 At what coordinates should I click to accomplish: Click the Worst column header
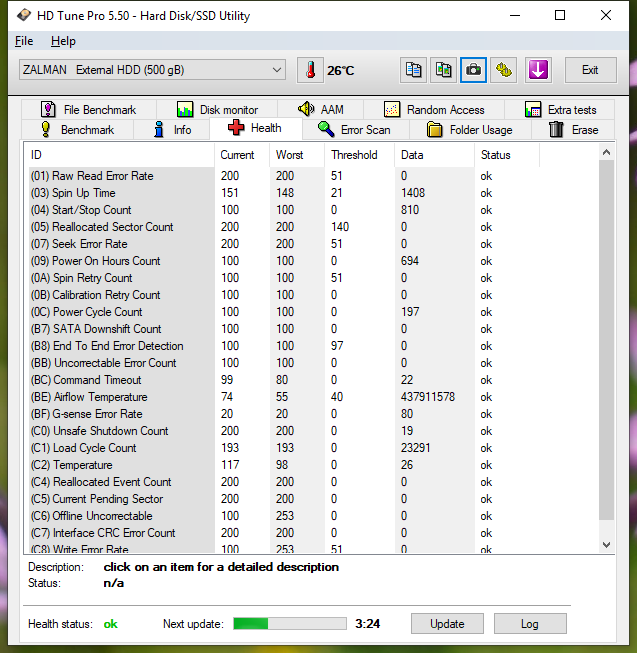pyautogui.click(x=297, y=155)
